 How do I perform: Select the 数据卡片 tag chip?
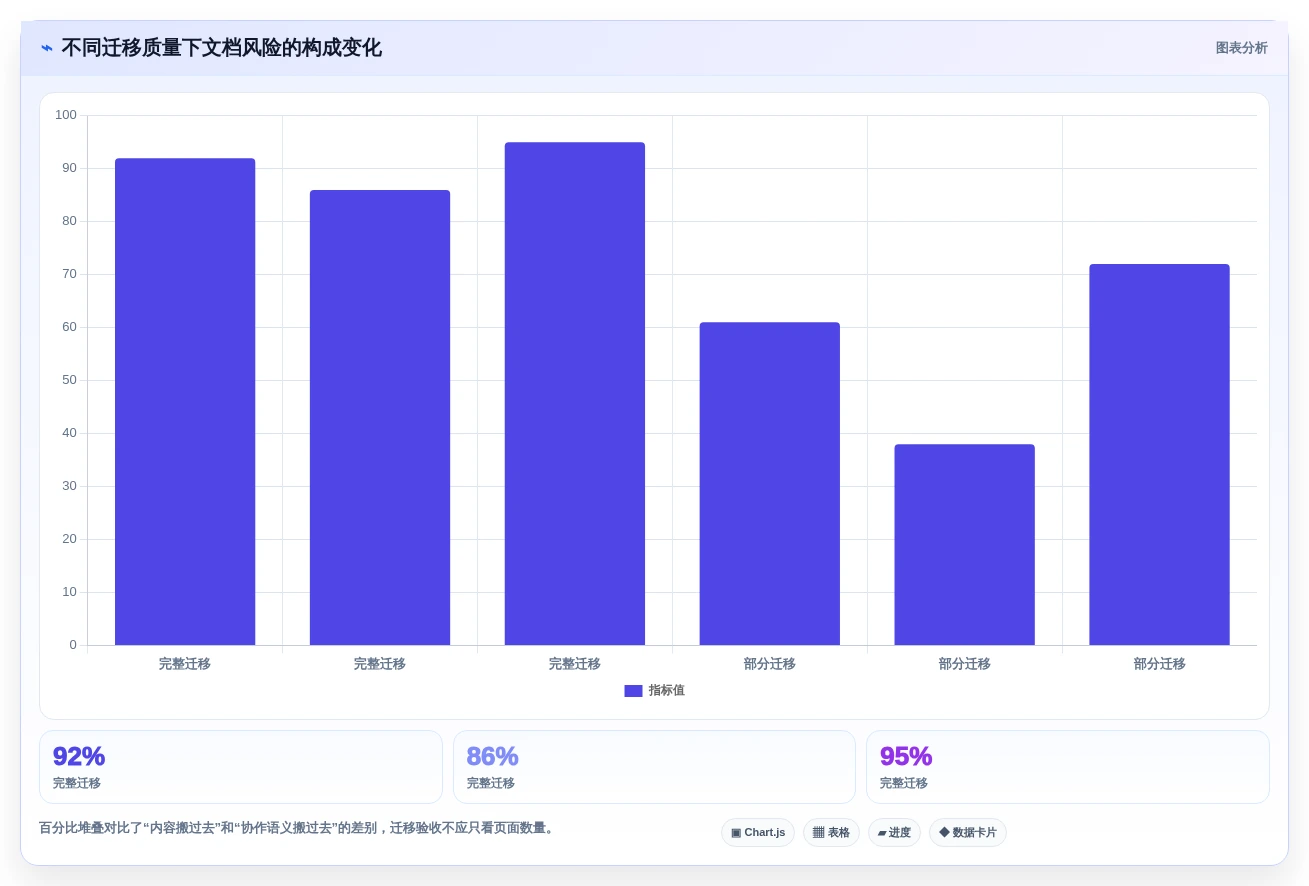click(968, 833)
